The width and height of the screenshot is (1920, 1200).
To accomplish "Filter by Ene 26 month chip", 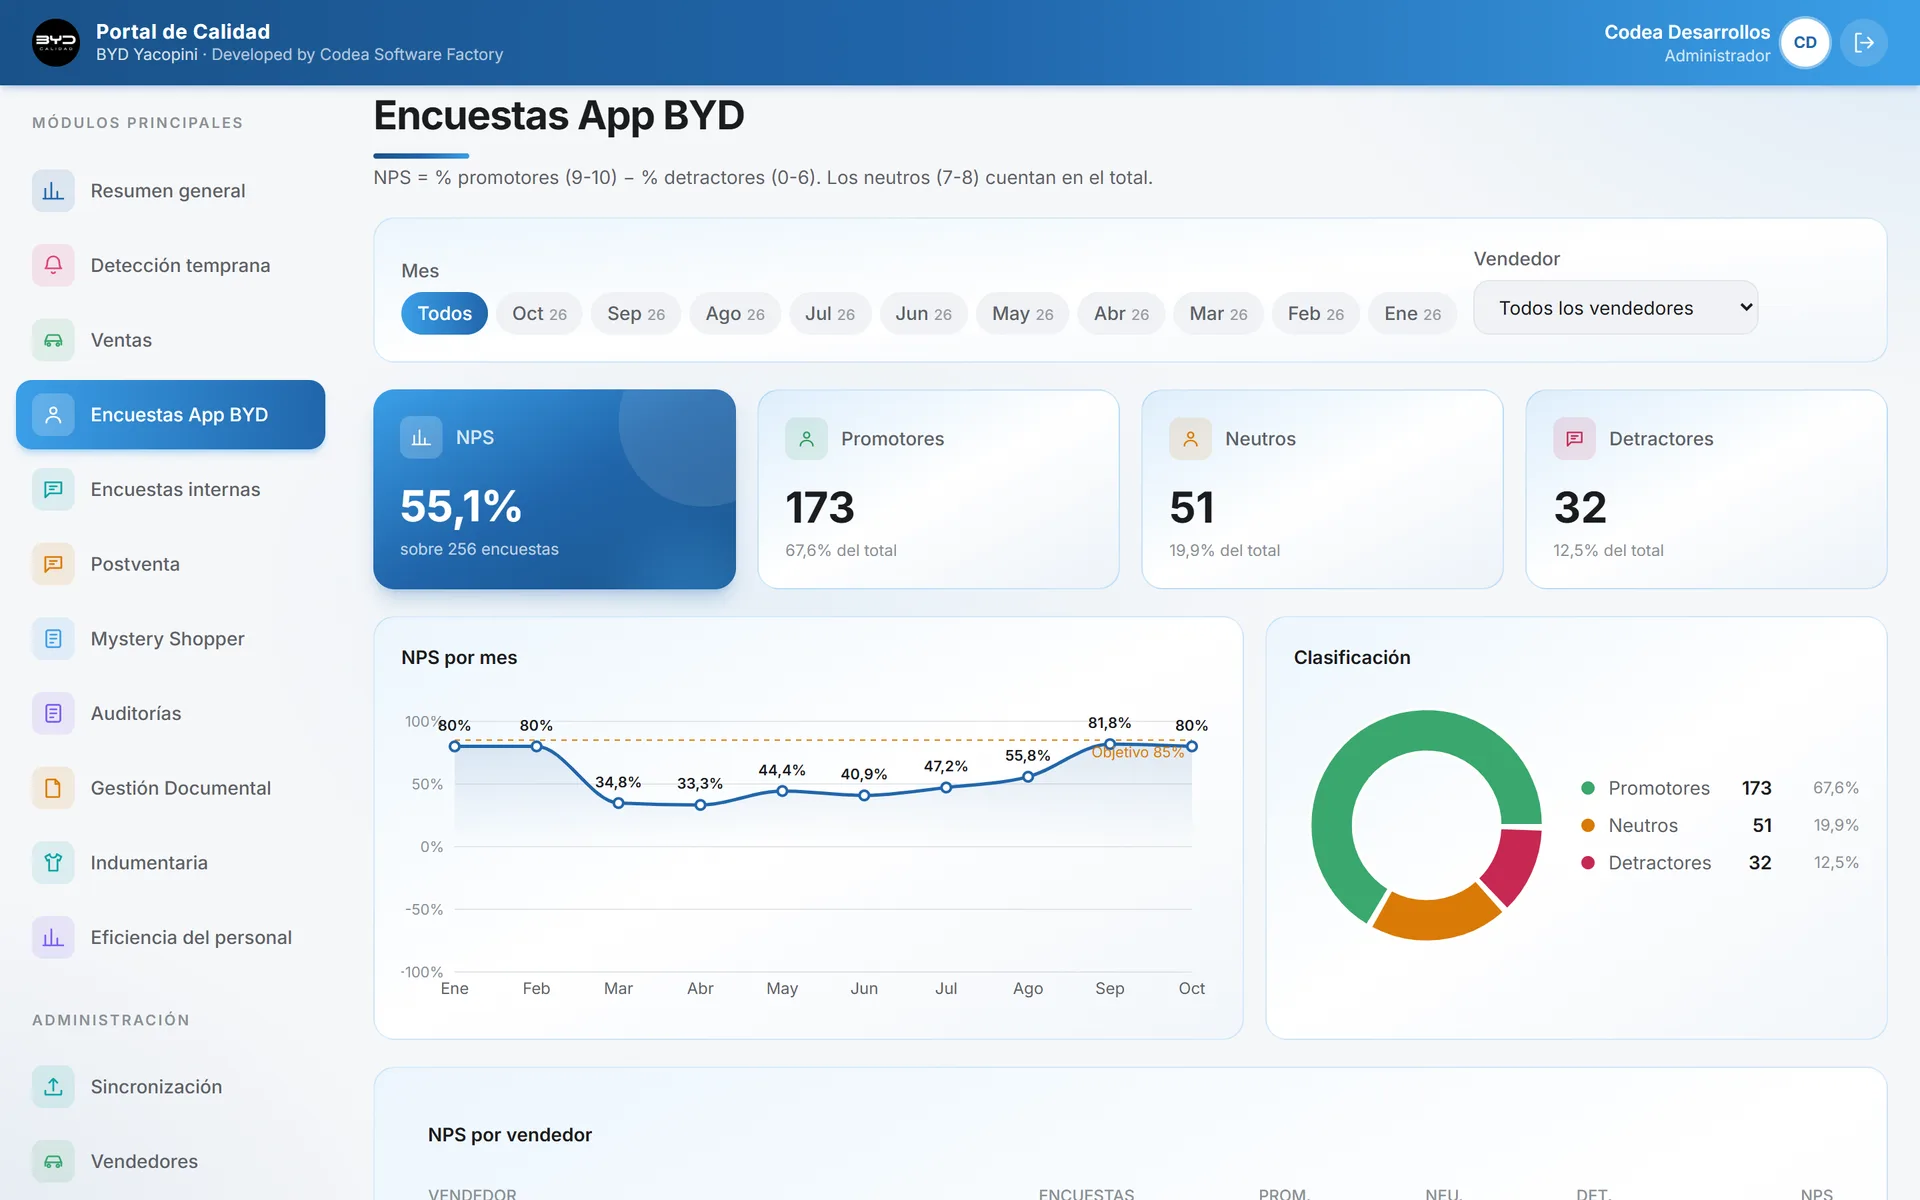I will (x=1412, y=313).
